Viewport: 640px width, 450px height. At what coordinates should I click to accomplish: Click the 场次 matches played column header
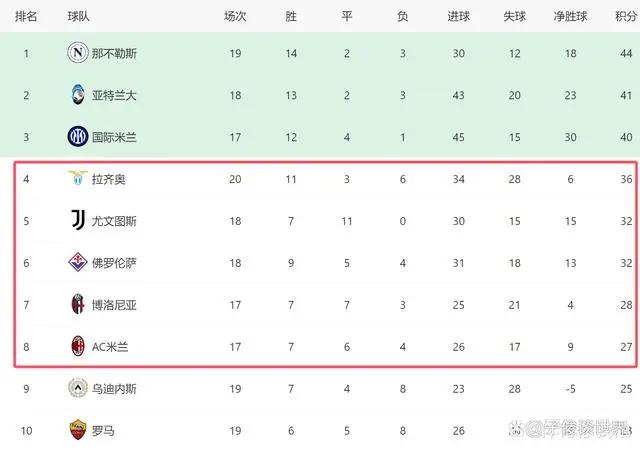point(235,16)
